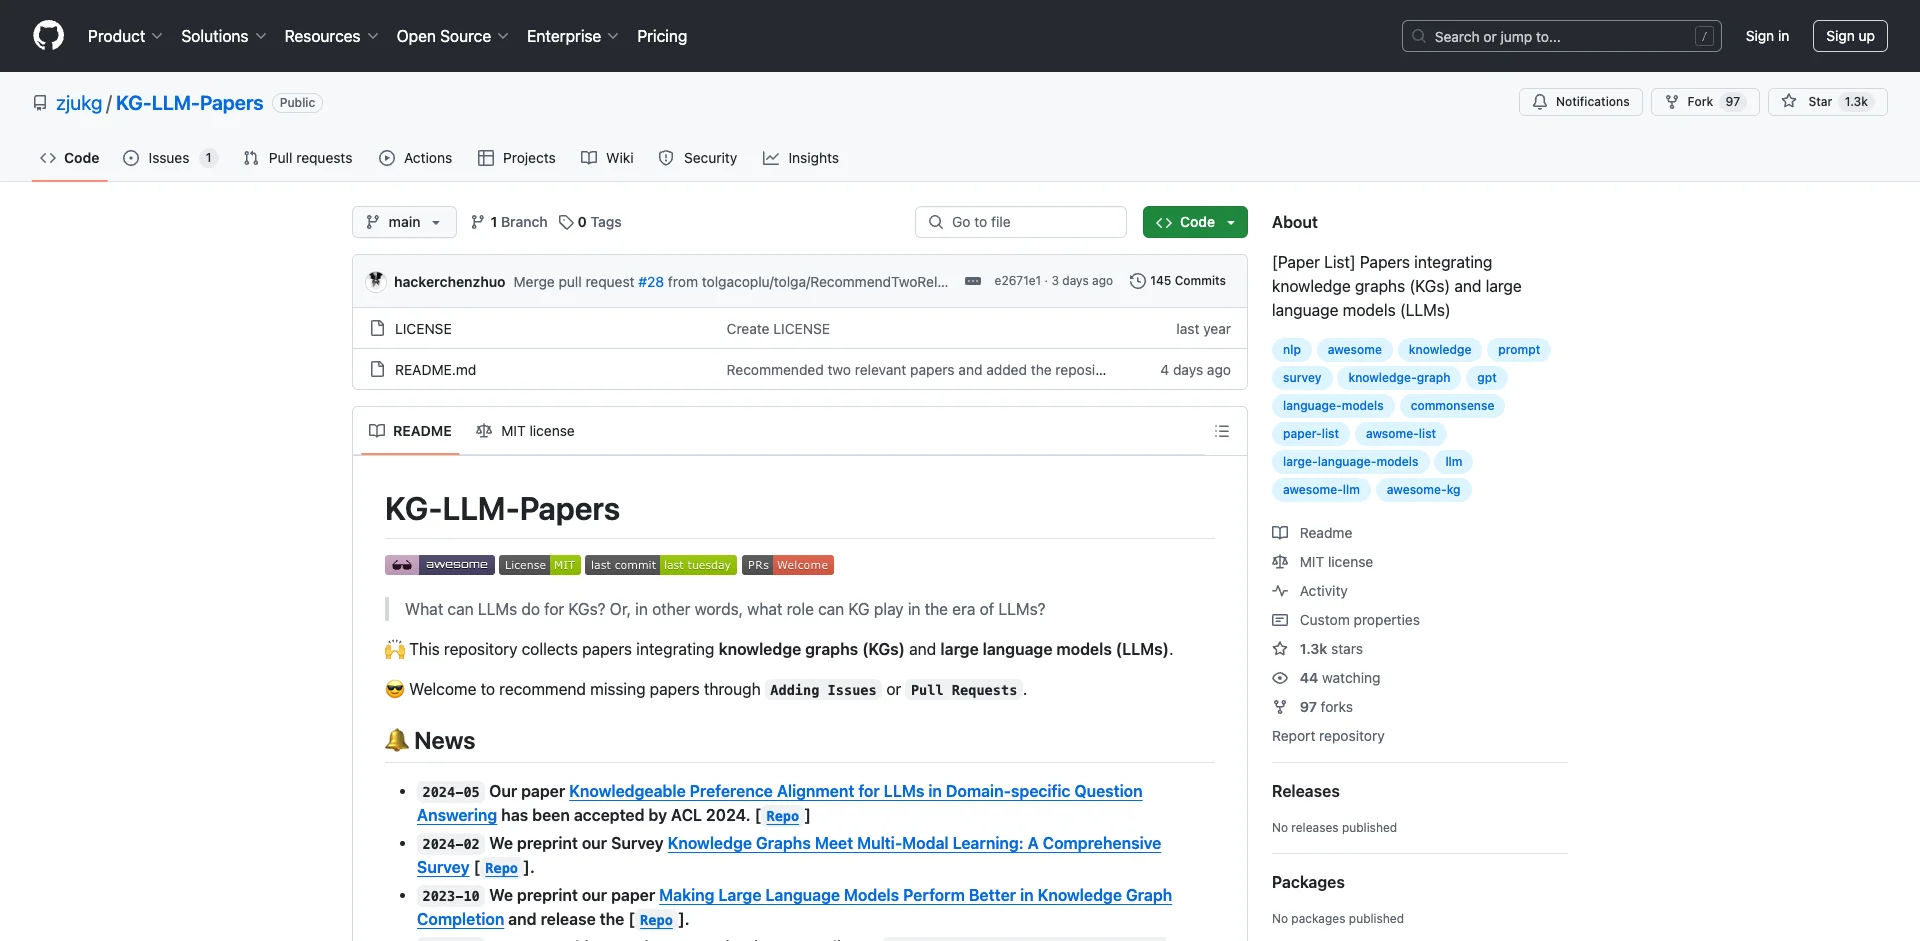Open the Insights tab
1920x941 pixels.
coord(801,158)
